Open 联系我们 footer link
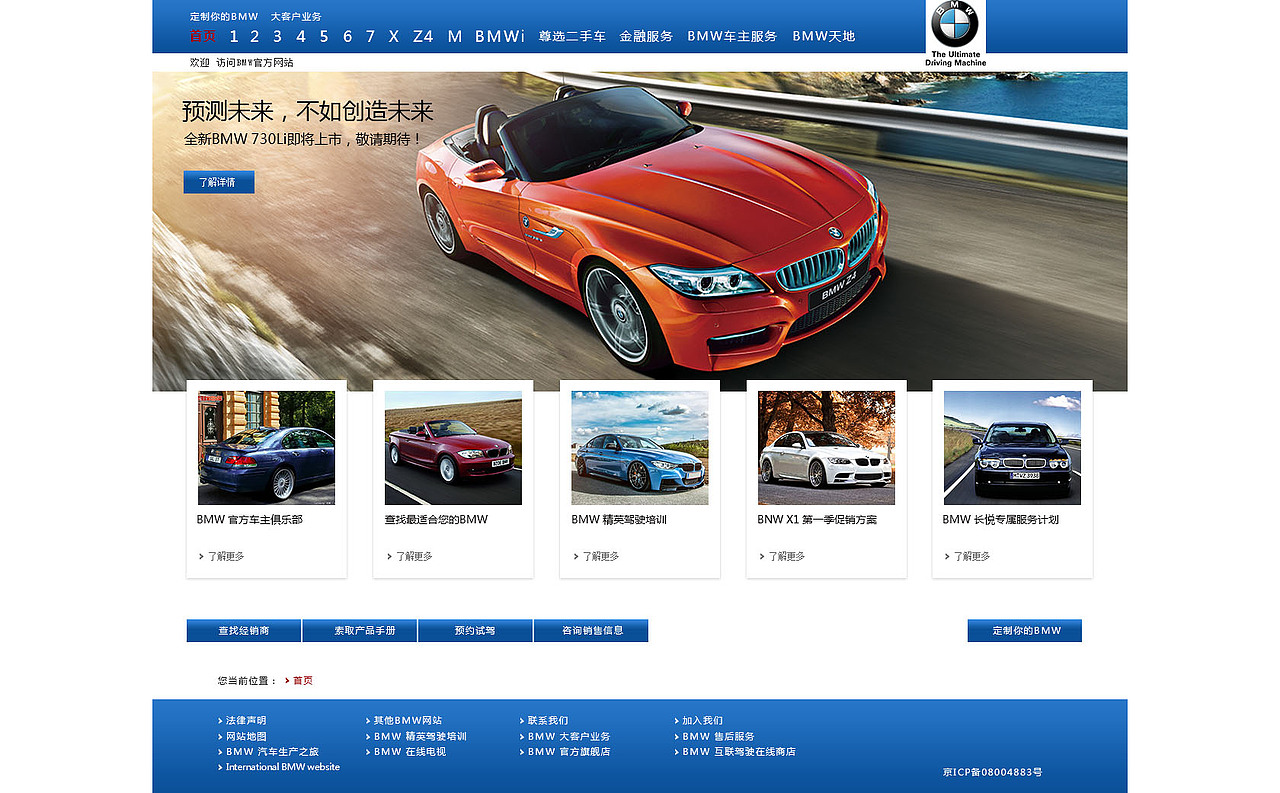Image resolution: width=1280 pixels, height=793 pixels. 548,721
